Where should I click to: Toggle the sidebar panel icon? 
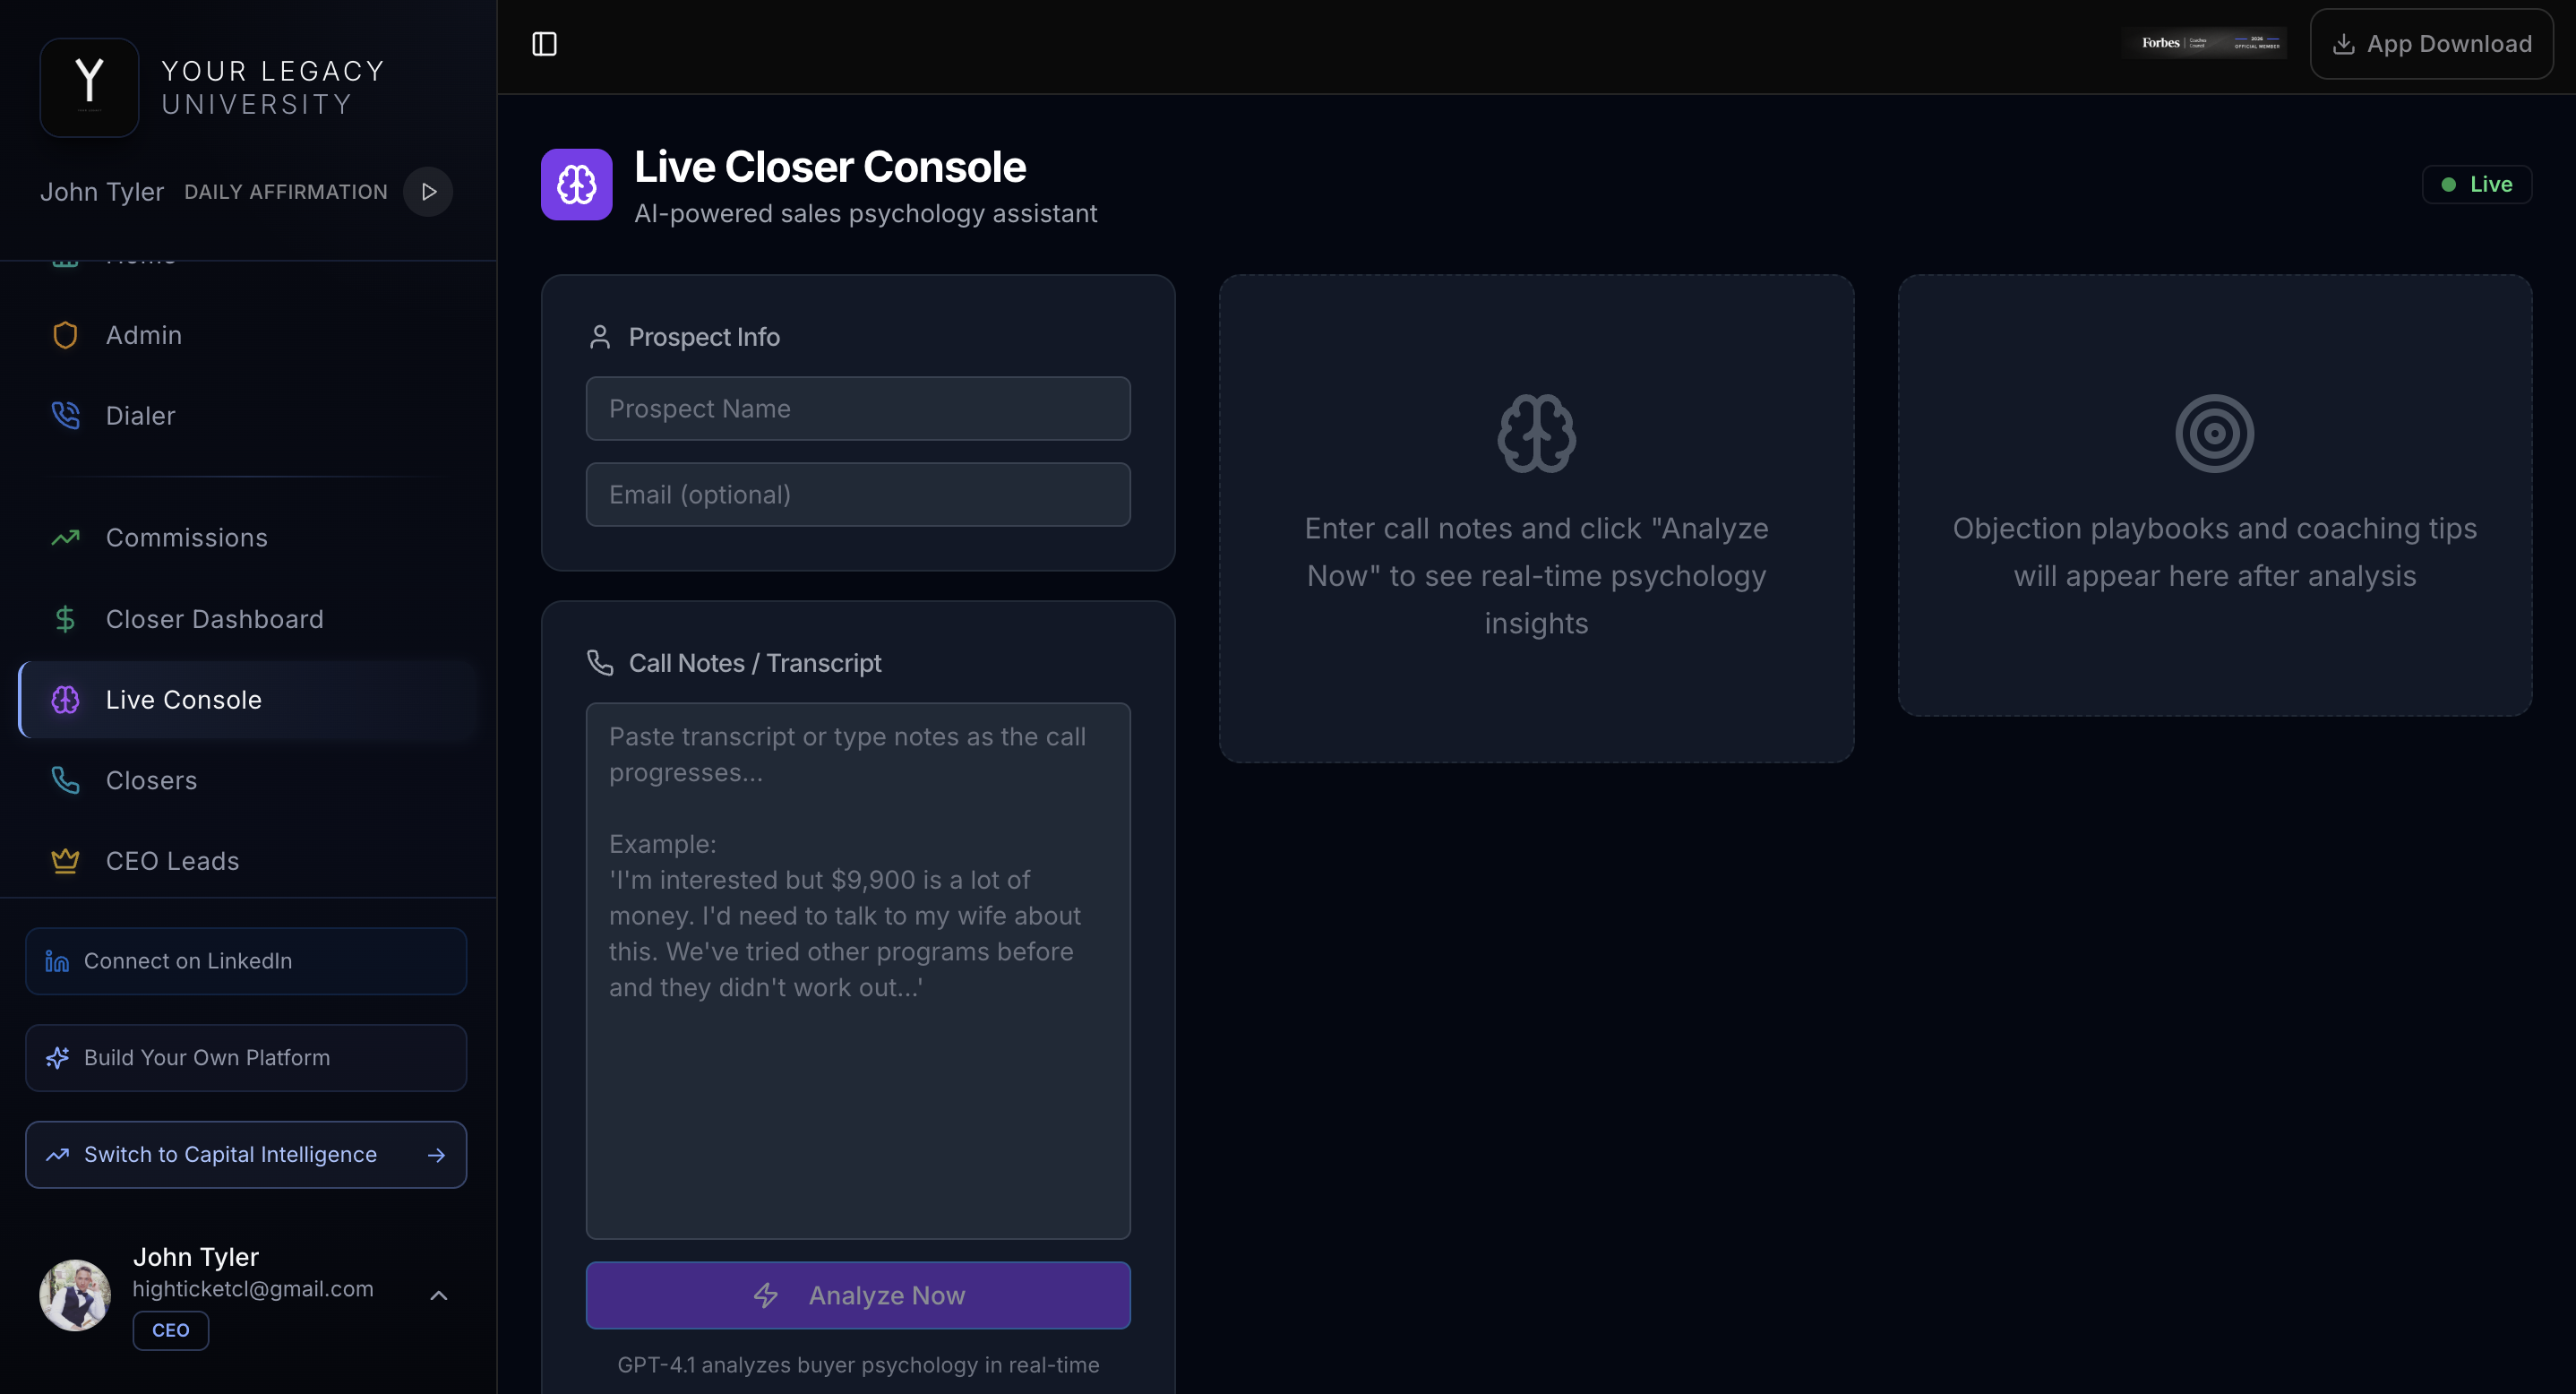(544, 44)
